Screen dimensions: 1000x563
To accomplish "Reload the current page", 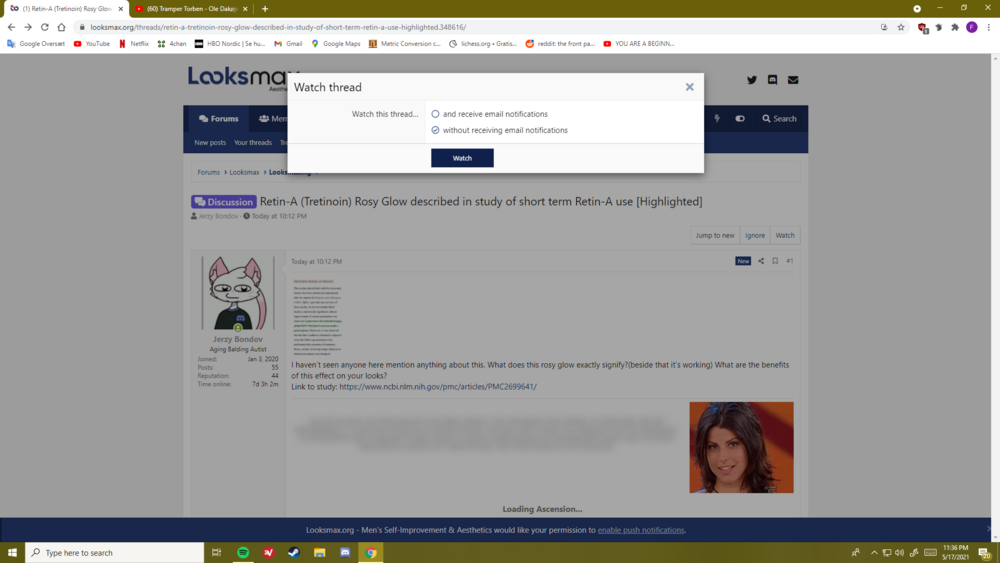I will click(45, 27).
